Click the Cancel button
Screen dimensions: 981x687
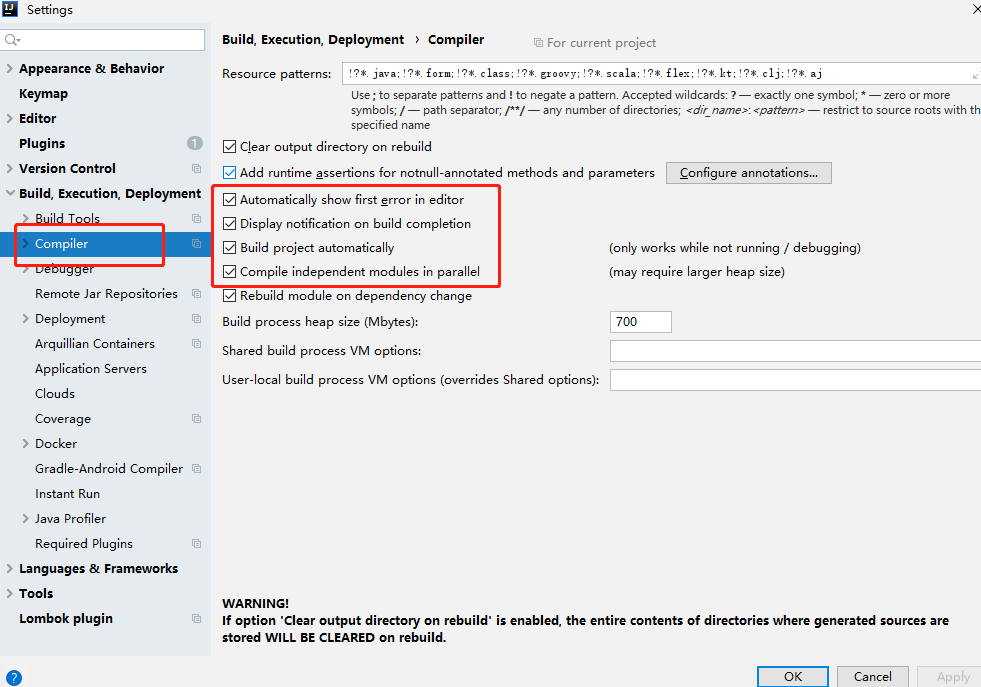tap(873, 676)
